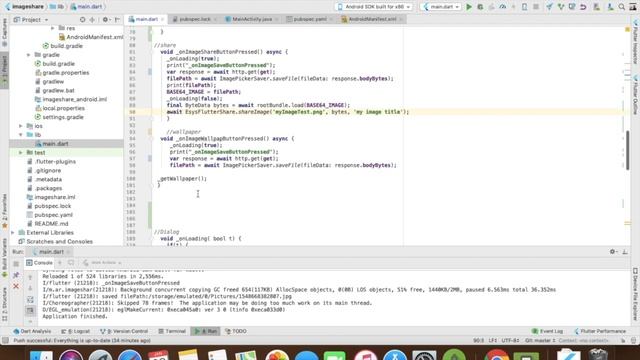This screenshot has width=640, height=360.
Task: Open Flutter Outline side tab
Action: (x=636, y=96)
